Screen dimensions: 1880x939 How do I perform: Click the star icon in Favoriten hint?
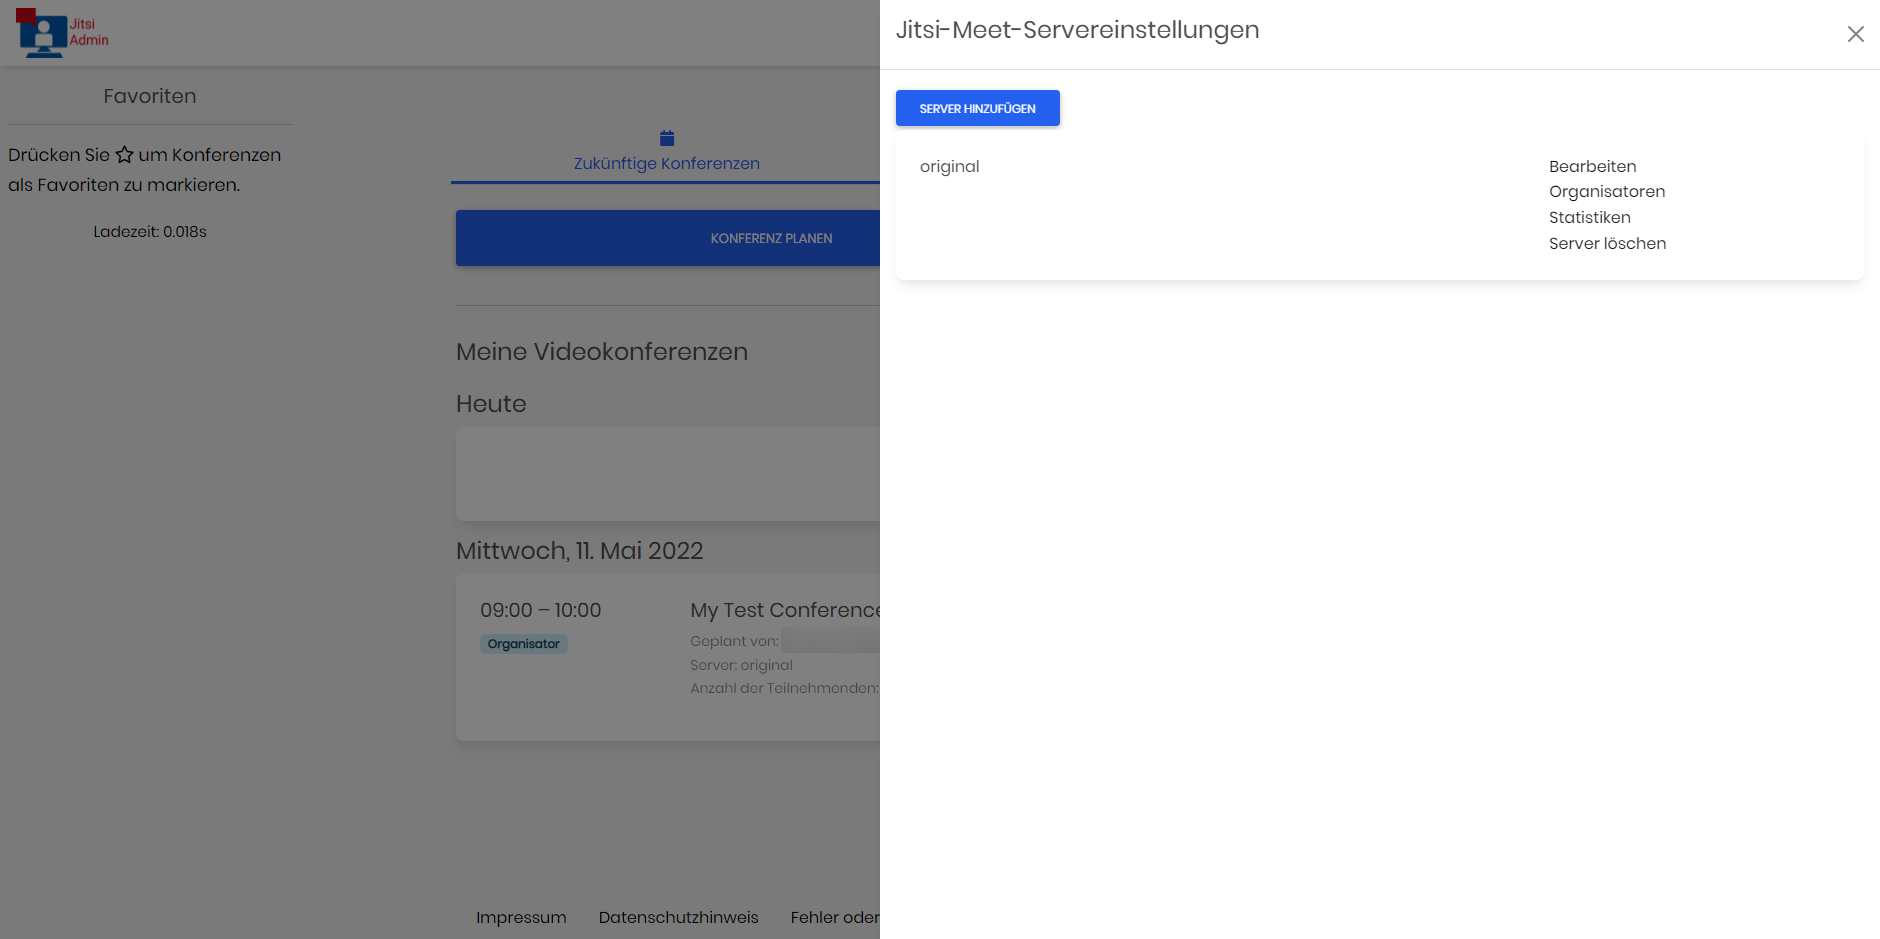[x=124, y=154]
